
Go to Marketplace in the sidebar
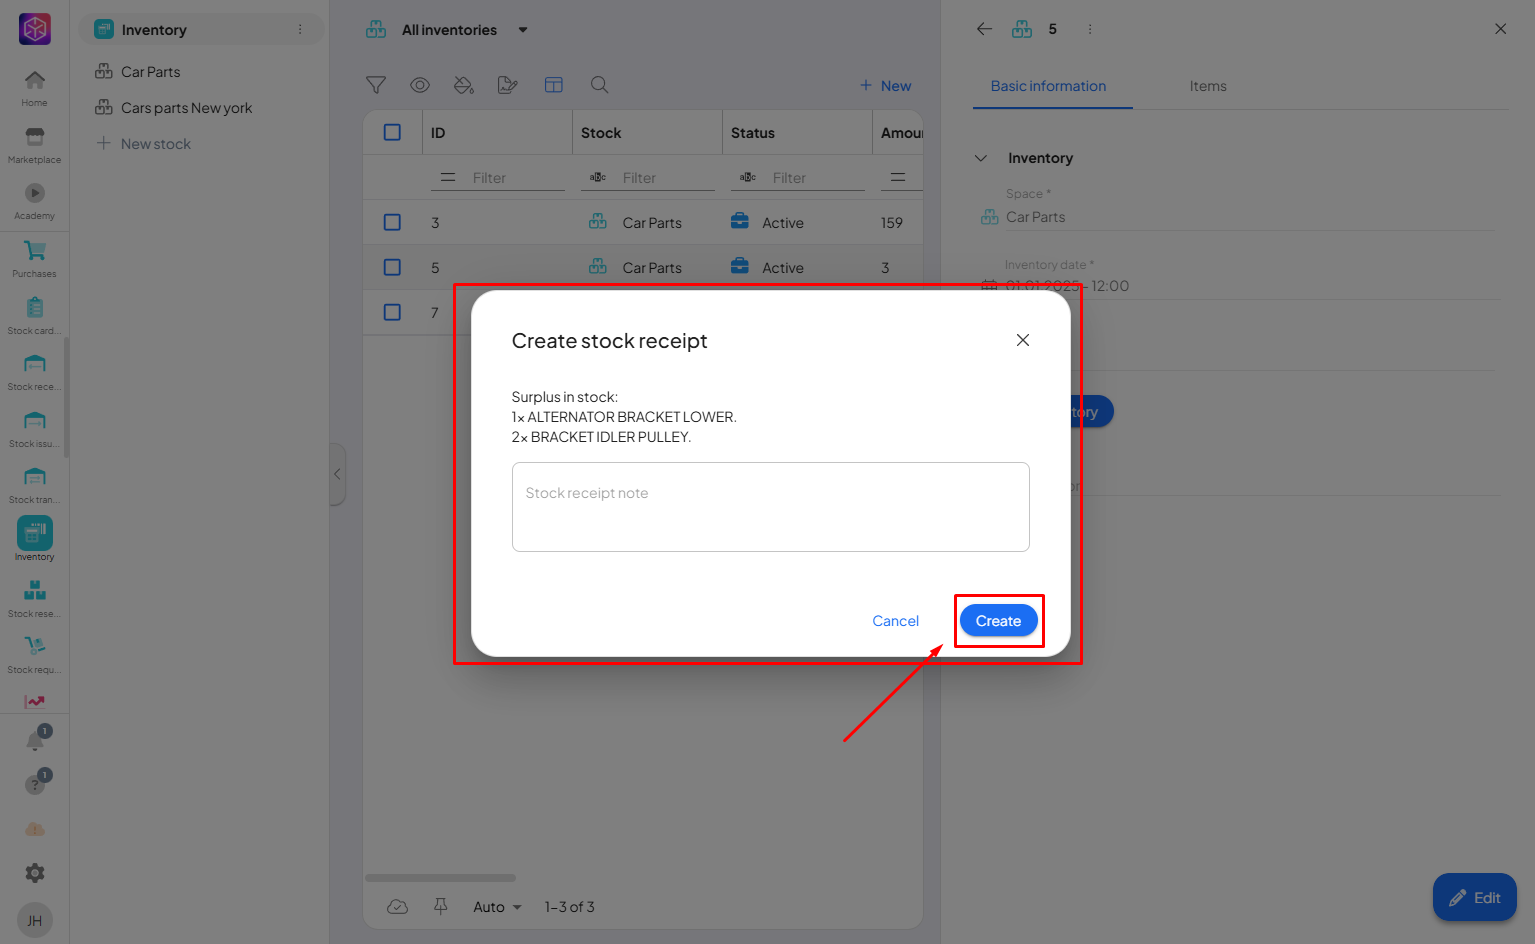click(x=34, y=144)
